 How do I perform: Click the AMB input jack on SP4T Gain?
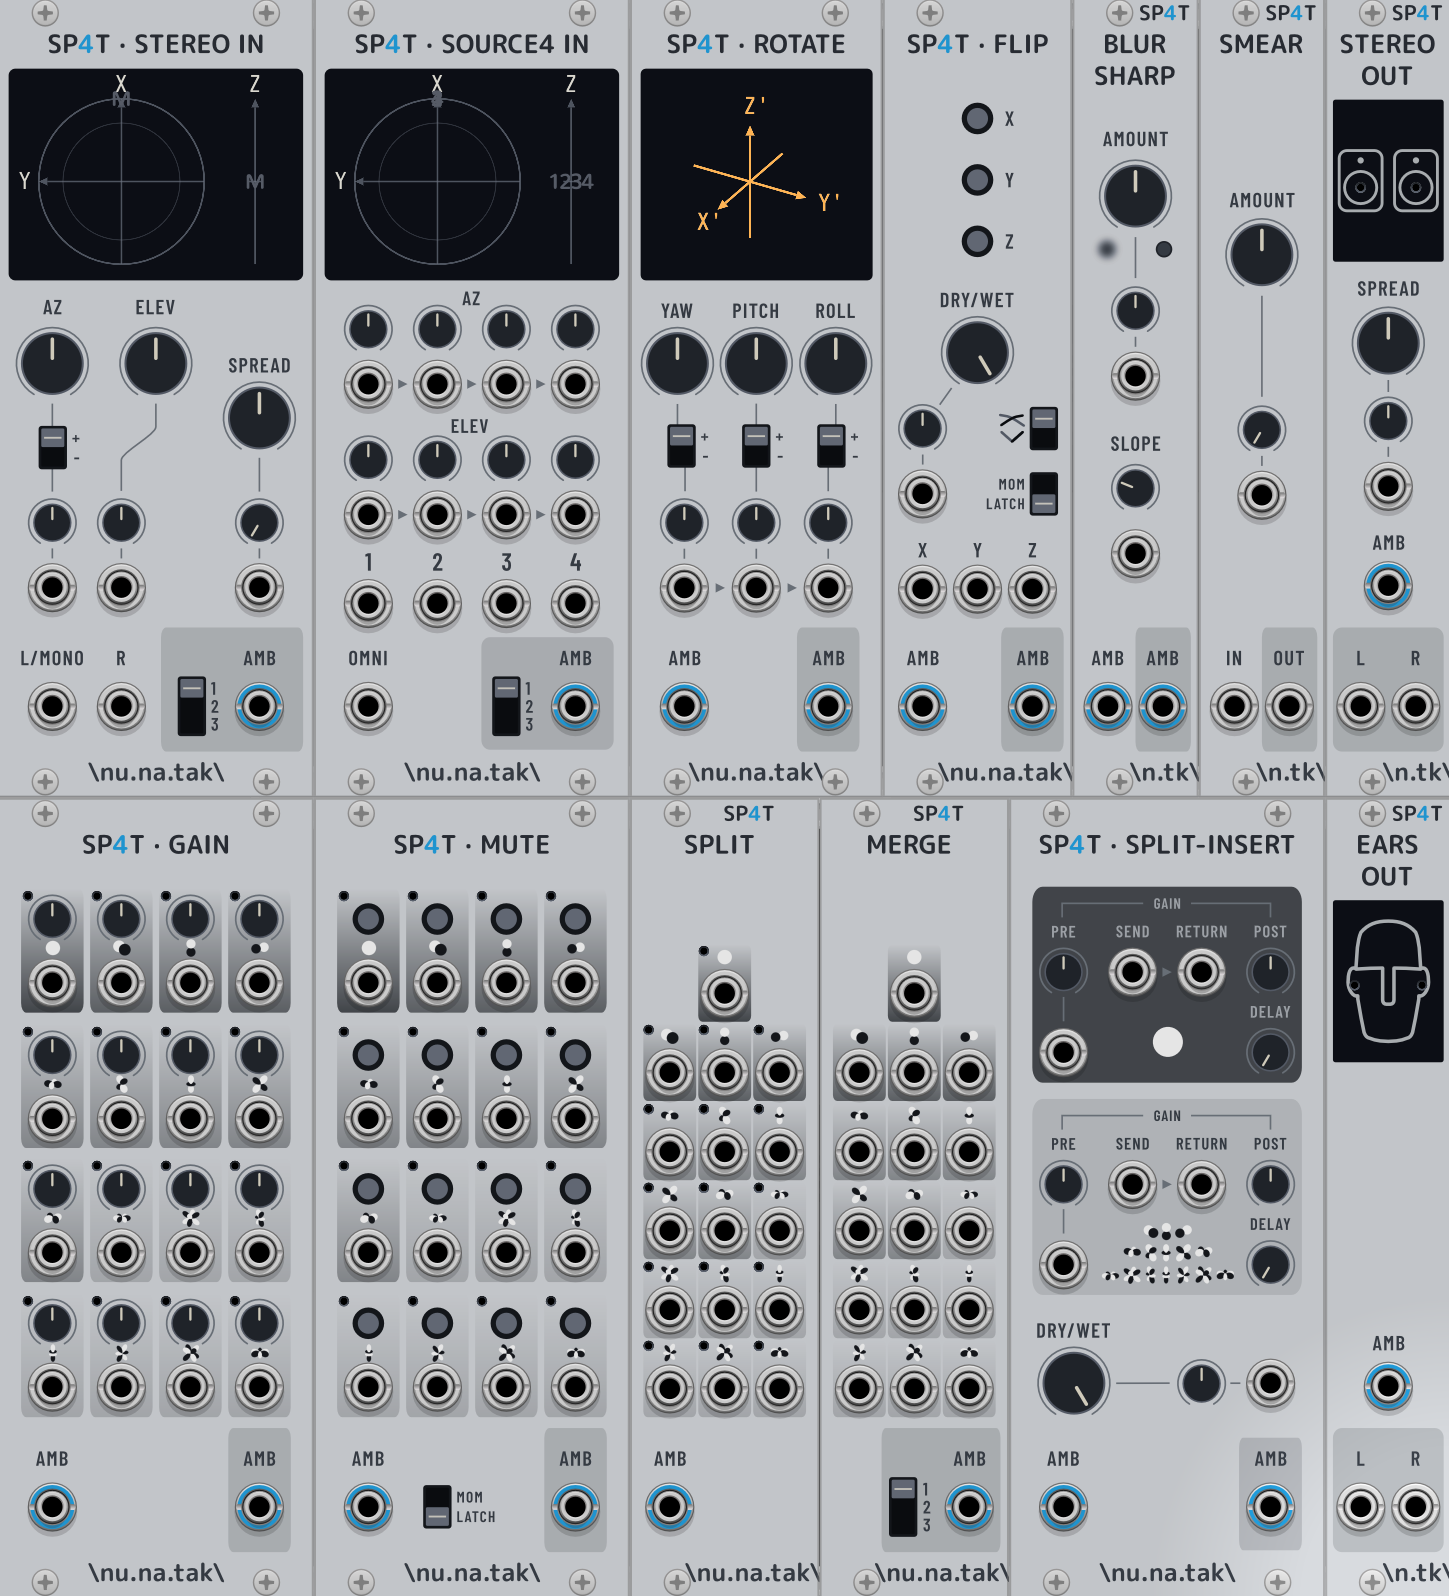tap(52, 1506)
